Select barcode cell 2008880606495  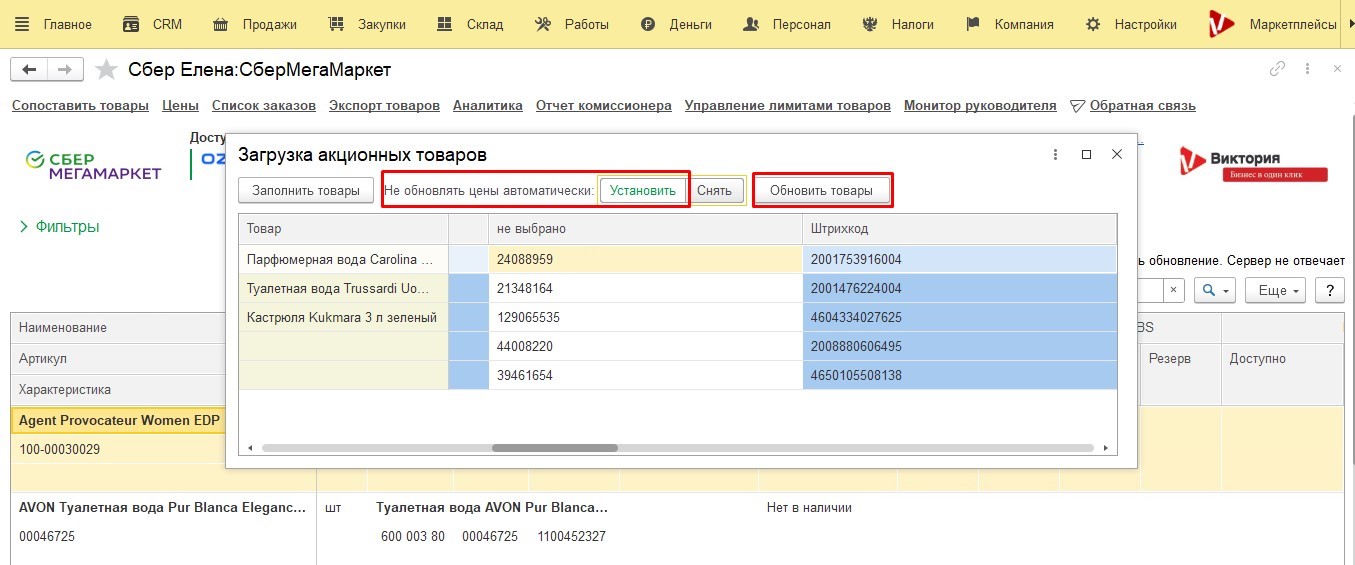(959, 347)
